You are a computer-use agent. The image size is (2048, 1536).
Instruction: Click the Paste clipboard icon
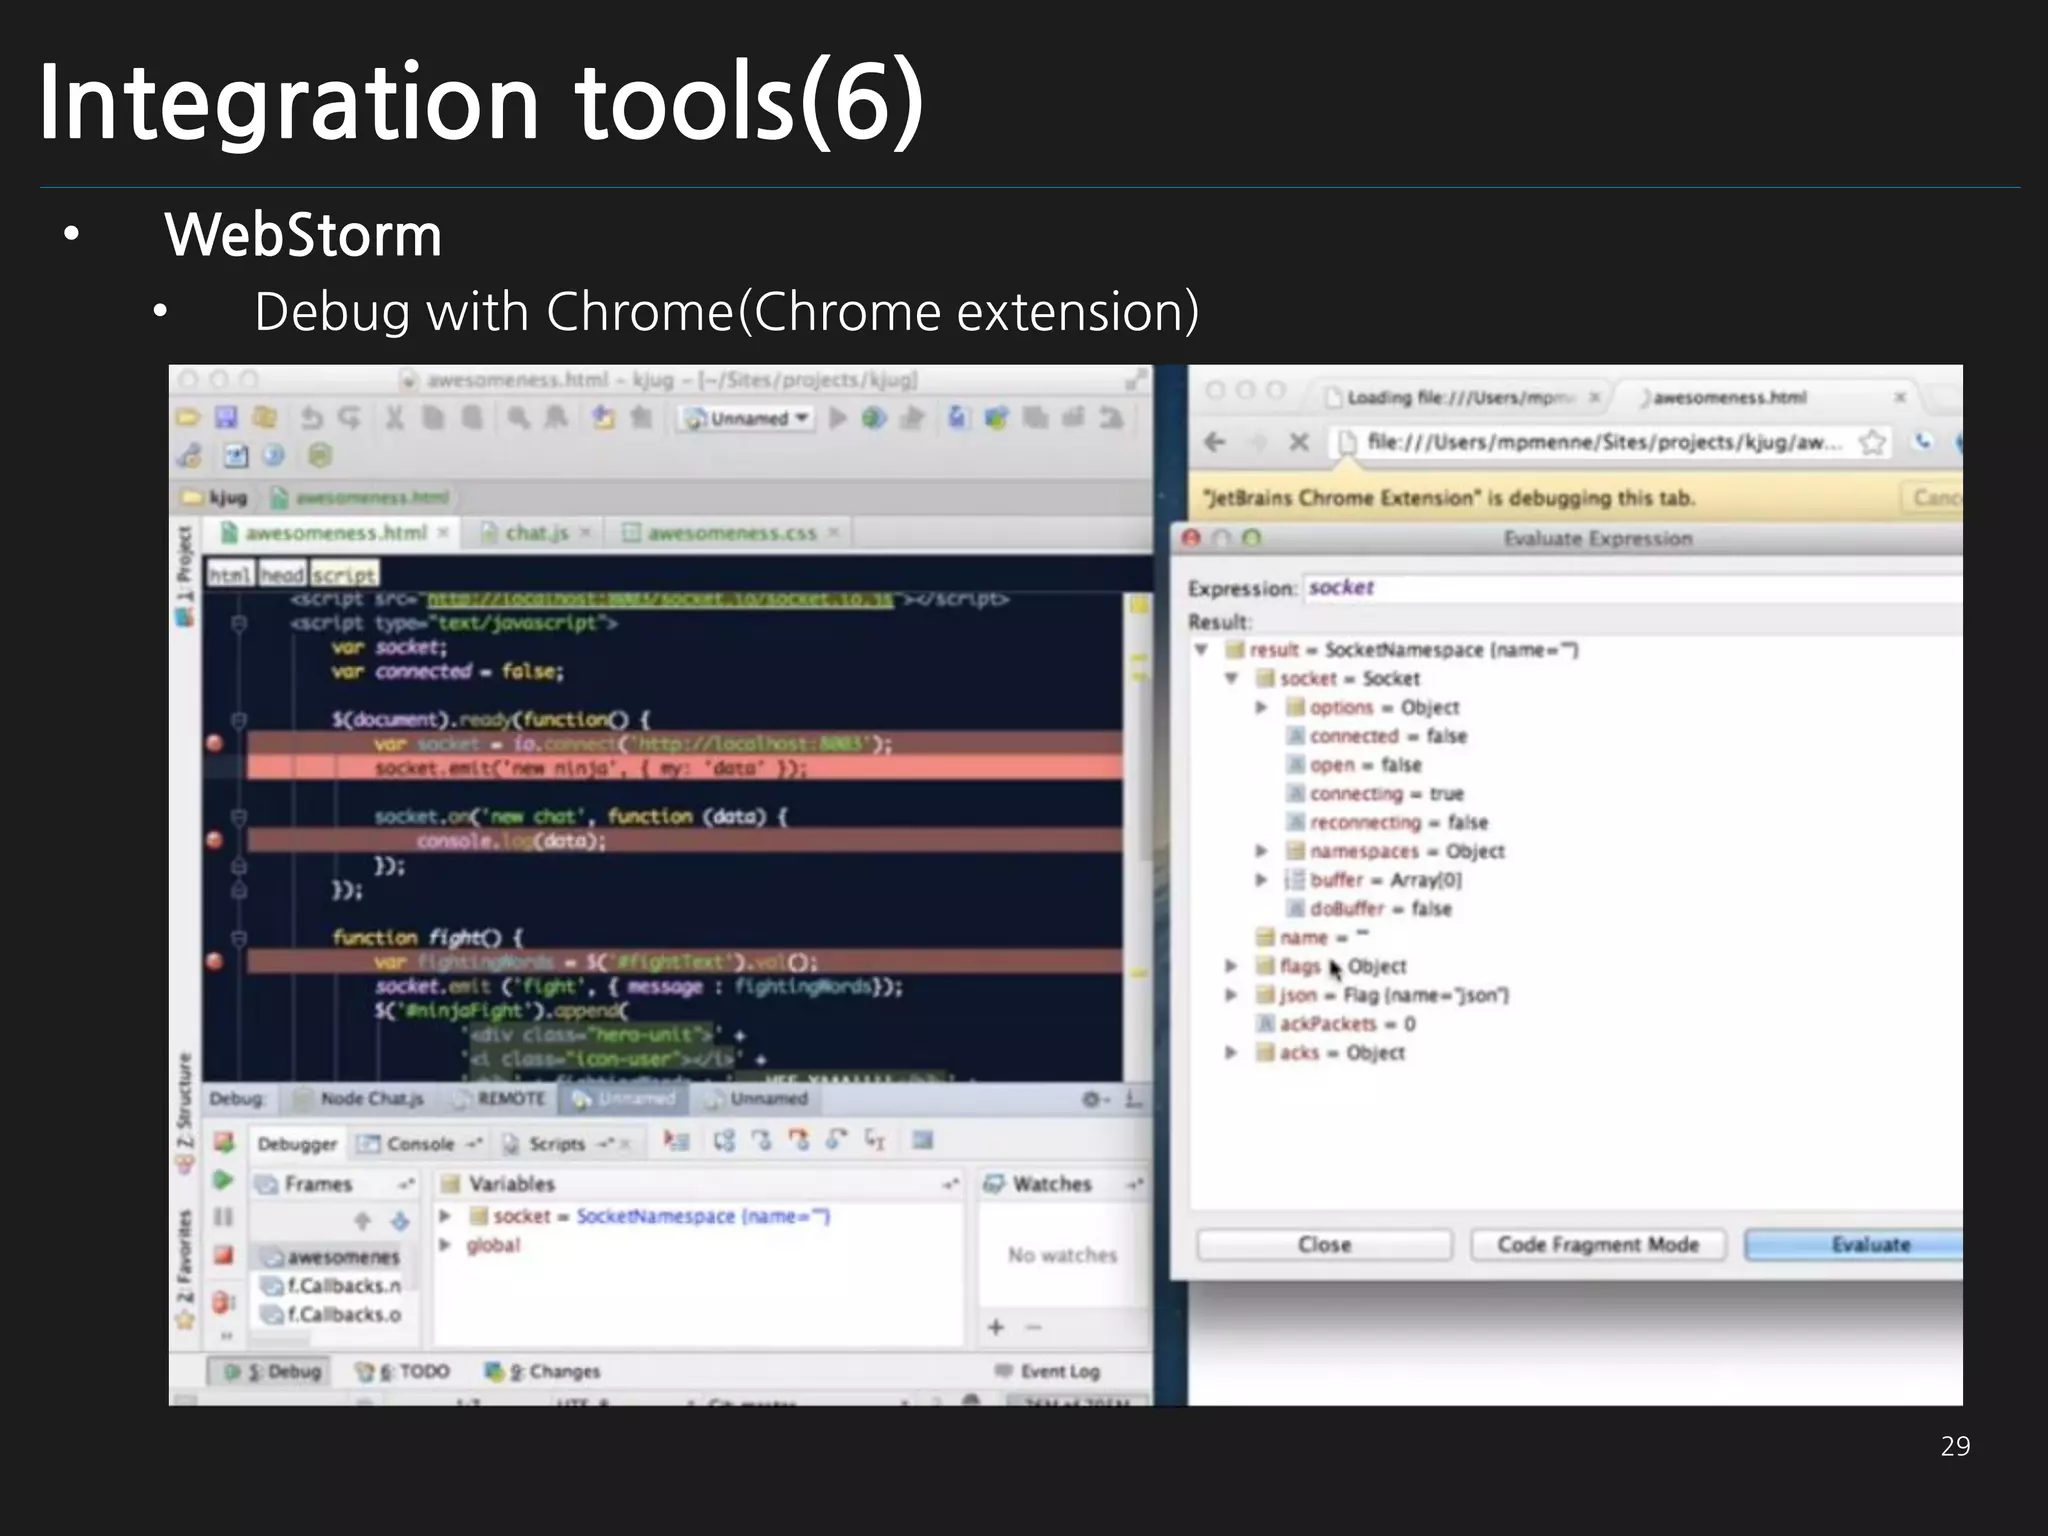471,417
